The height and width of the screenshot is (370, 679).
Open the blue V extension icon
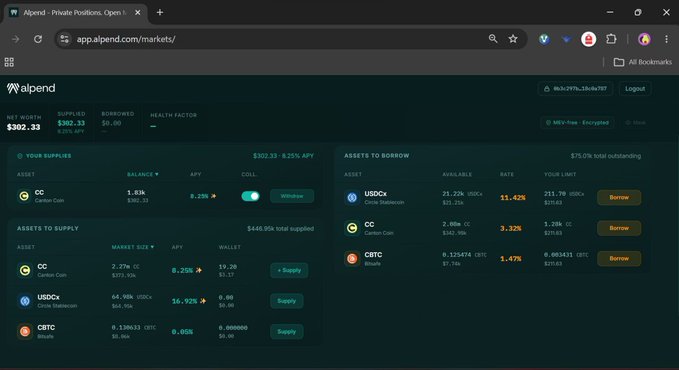(544, 39)
